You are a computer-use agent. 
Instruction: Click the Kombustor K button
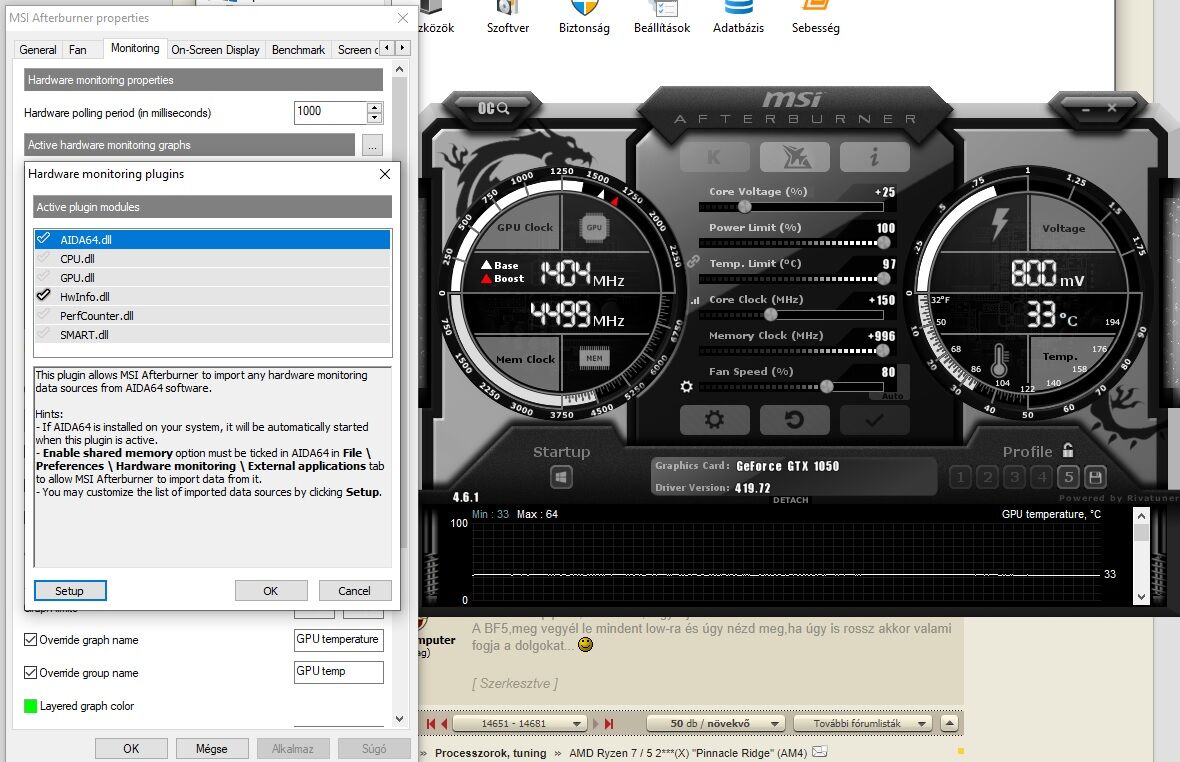coord(714,157)
